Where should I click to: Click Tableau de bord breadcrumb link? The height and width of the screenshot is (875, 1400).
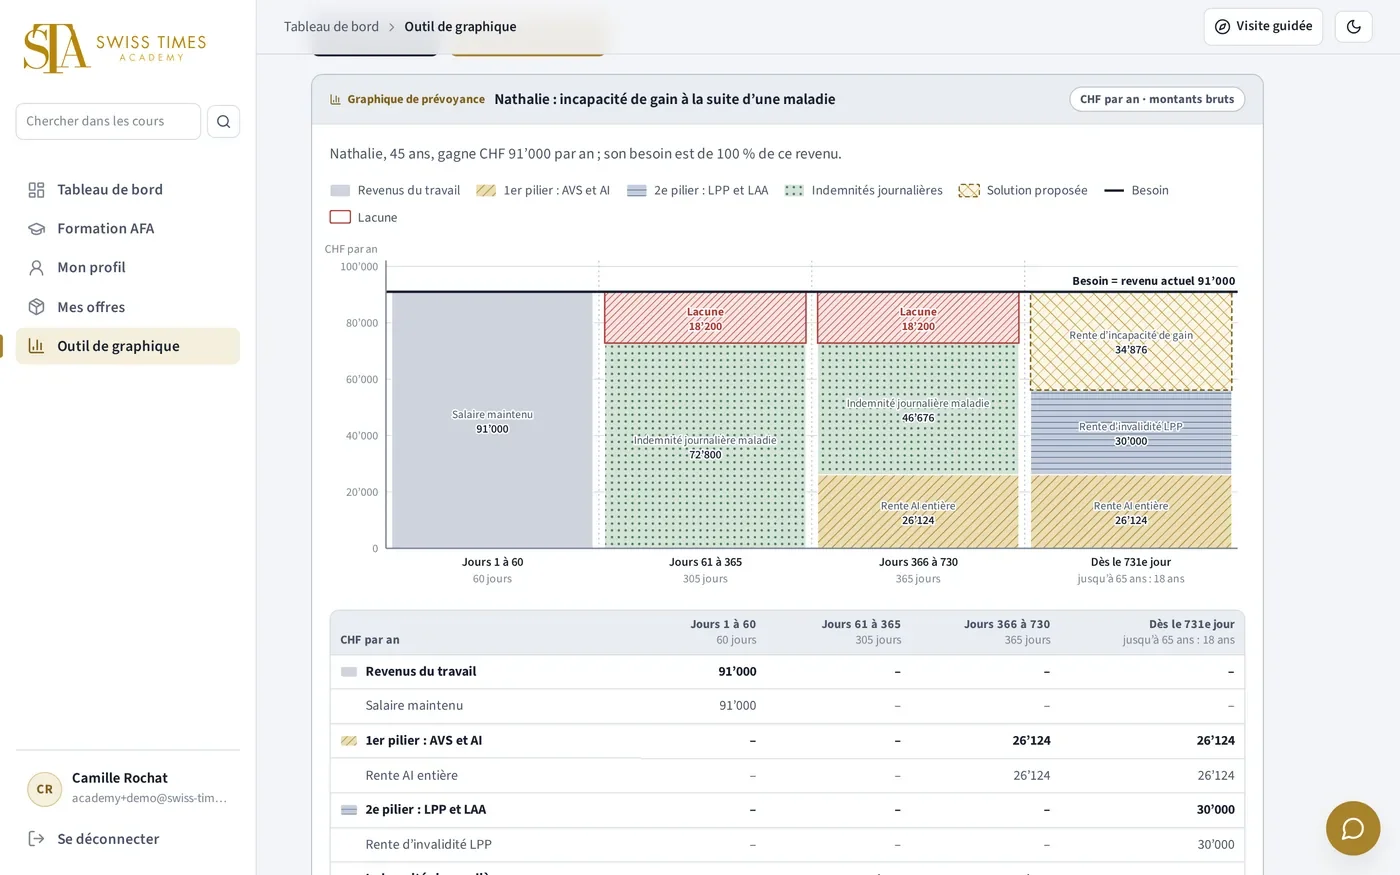pos(331,27)
